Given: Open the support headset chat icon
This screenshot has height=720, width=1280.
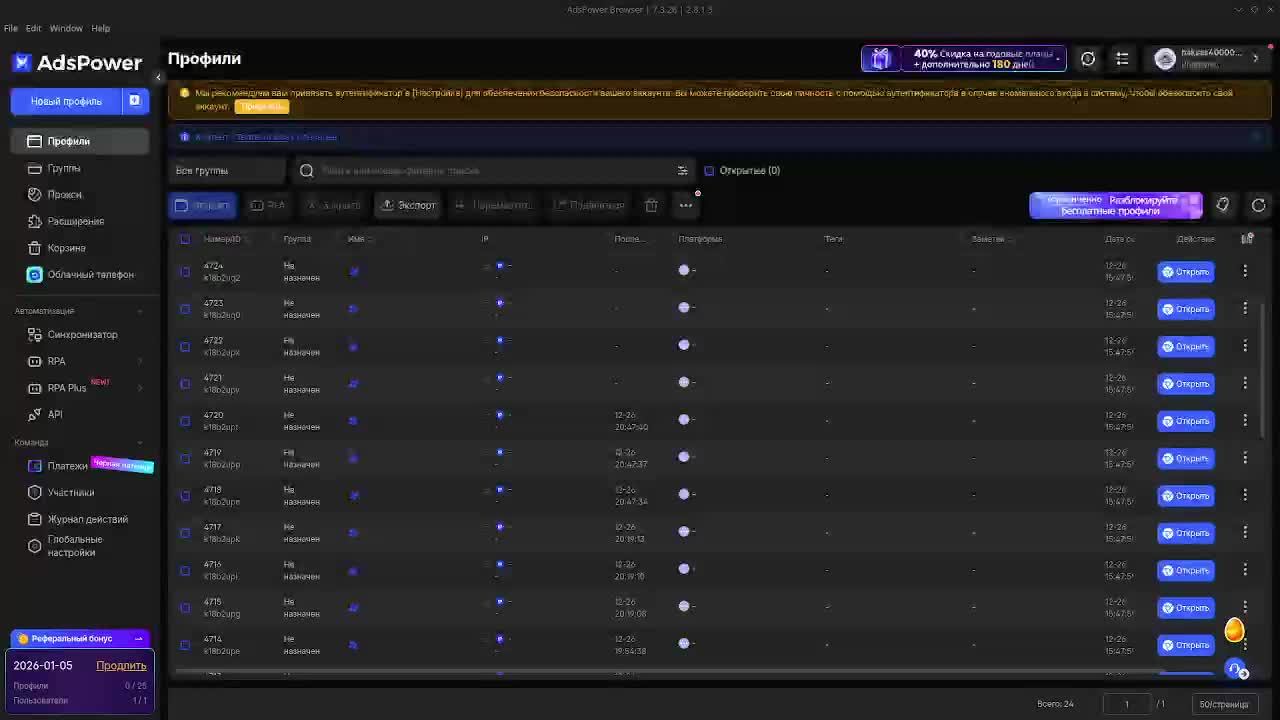Looking at the screenshot, I should [x=1238, y=669].
